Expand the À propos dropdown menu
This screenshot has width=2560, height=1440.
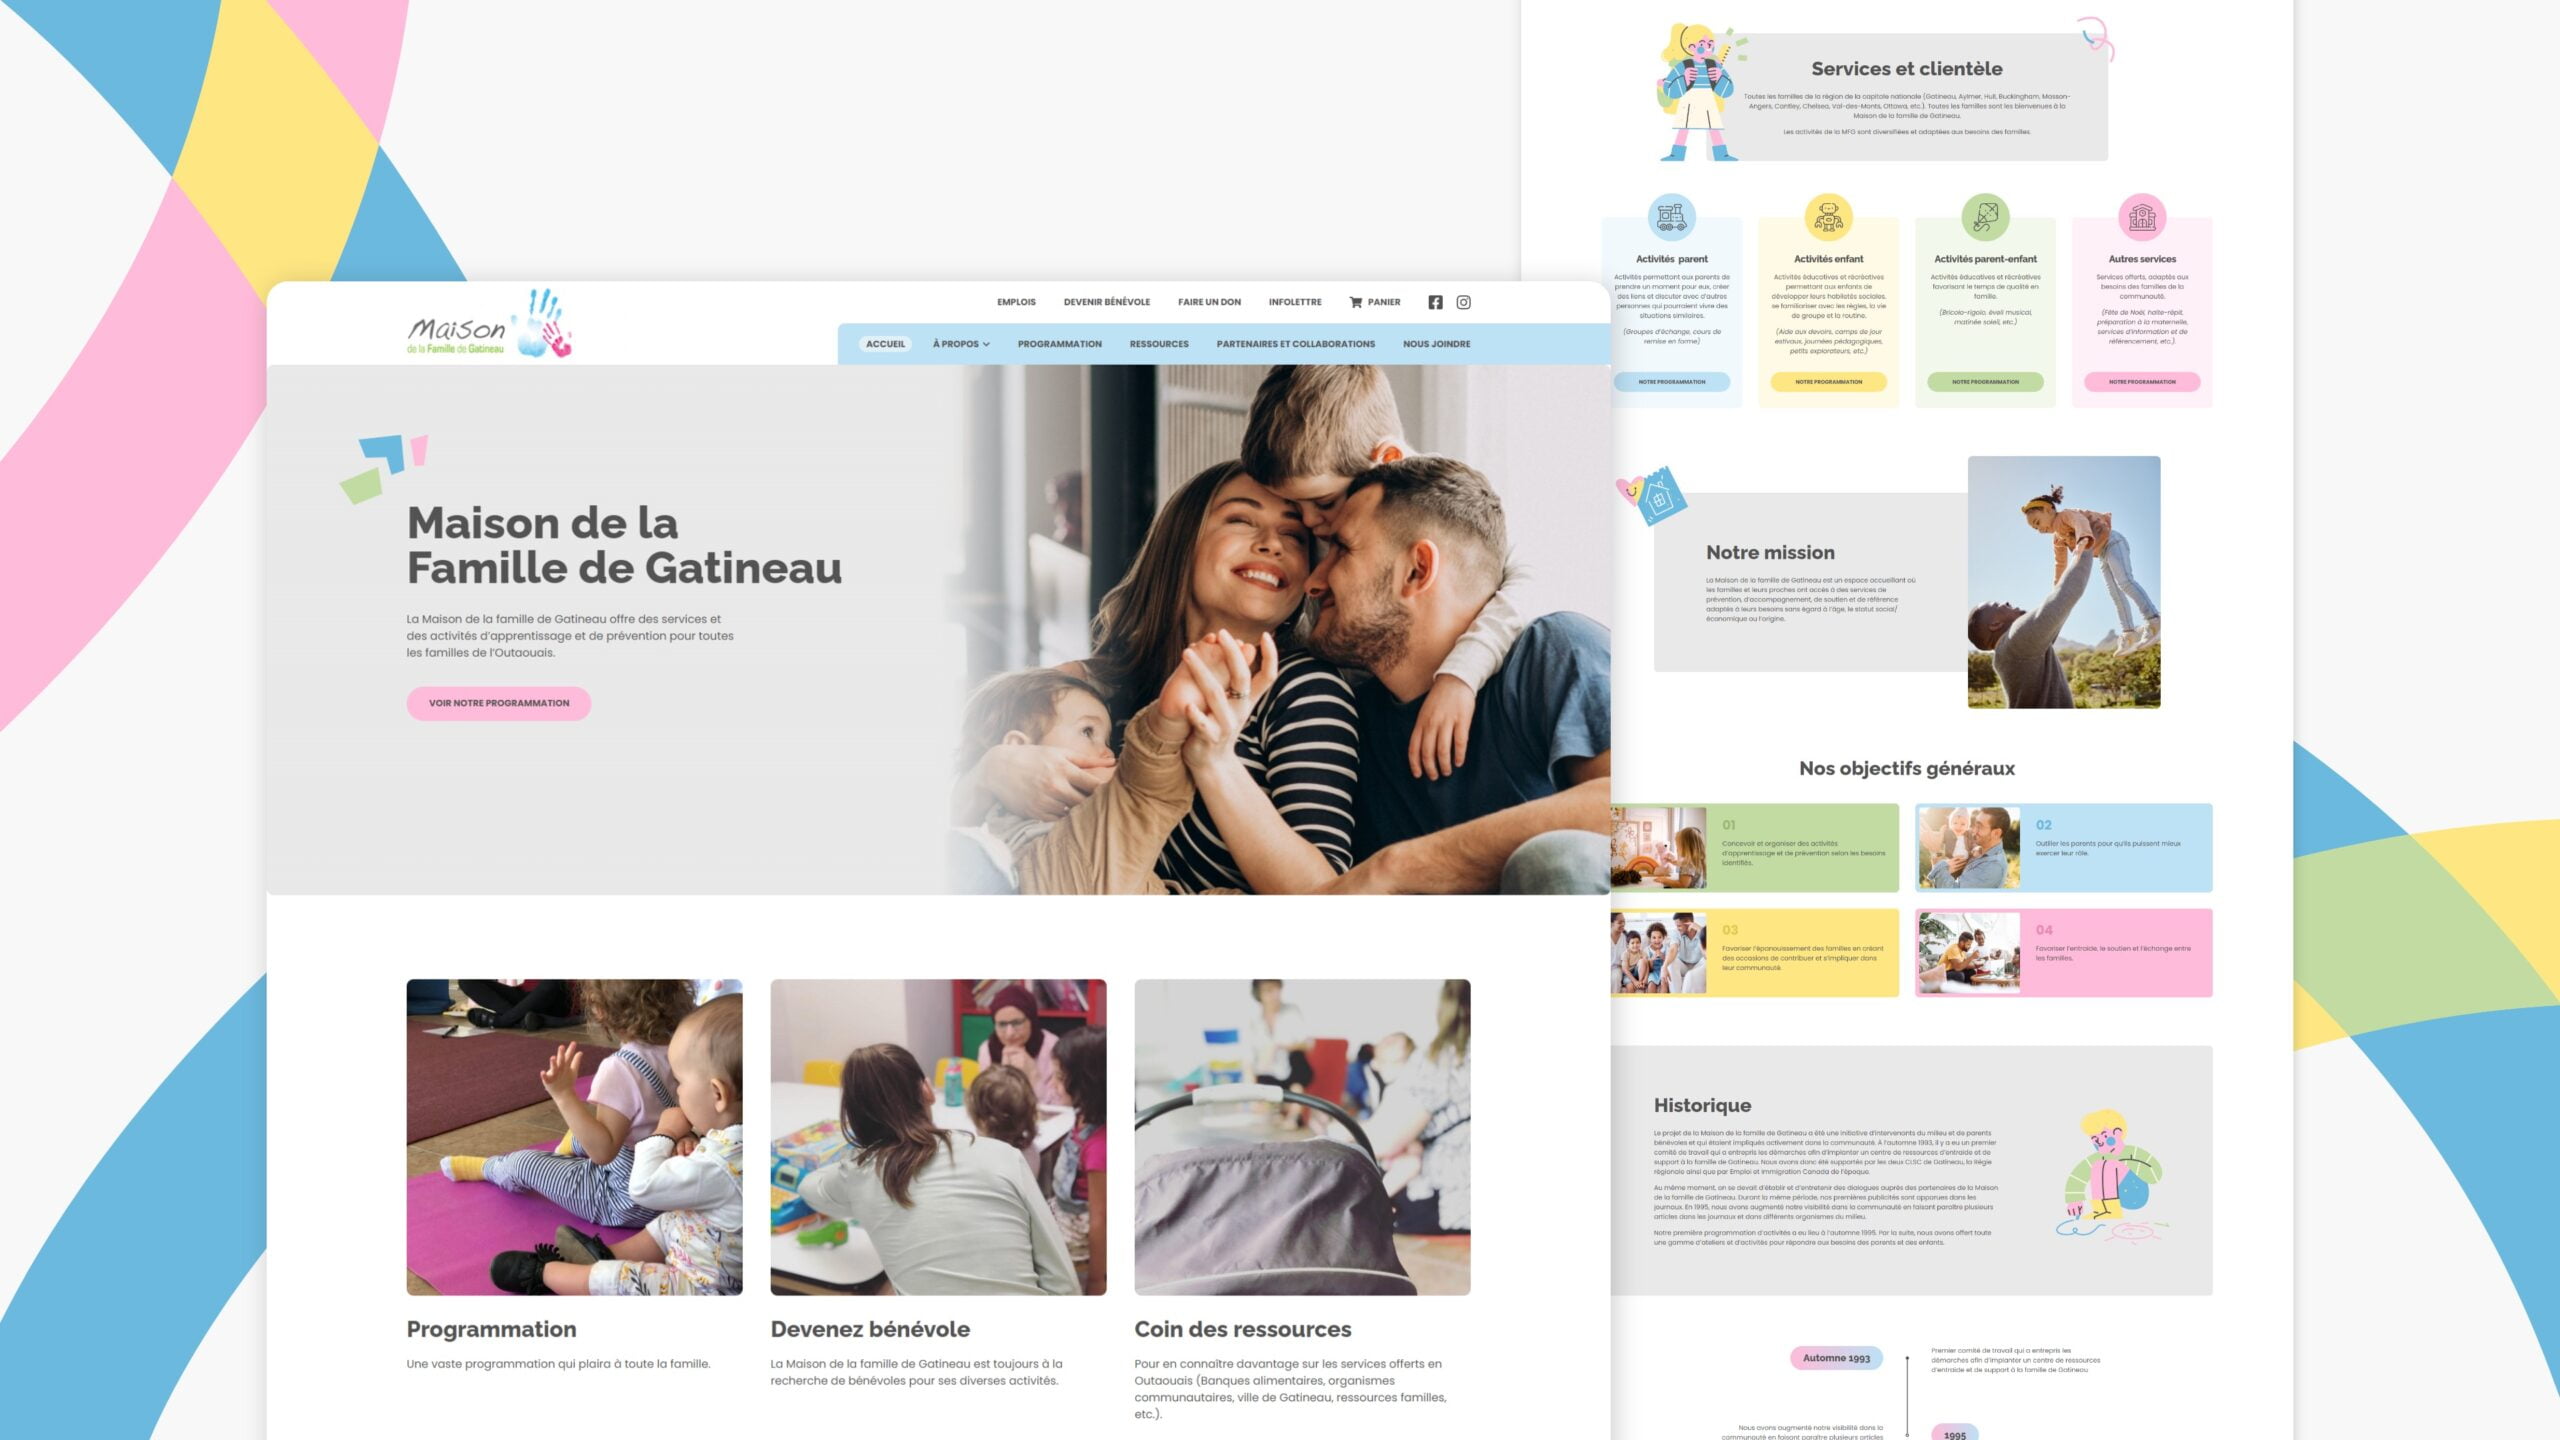pos(960,344)
